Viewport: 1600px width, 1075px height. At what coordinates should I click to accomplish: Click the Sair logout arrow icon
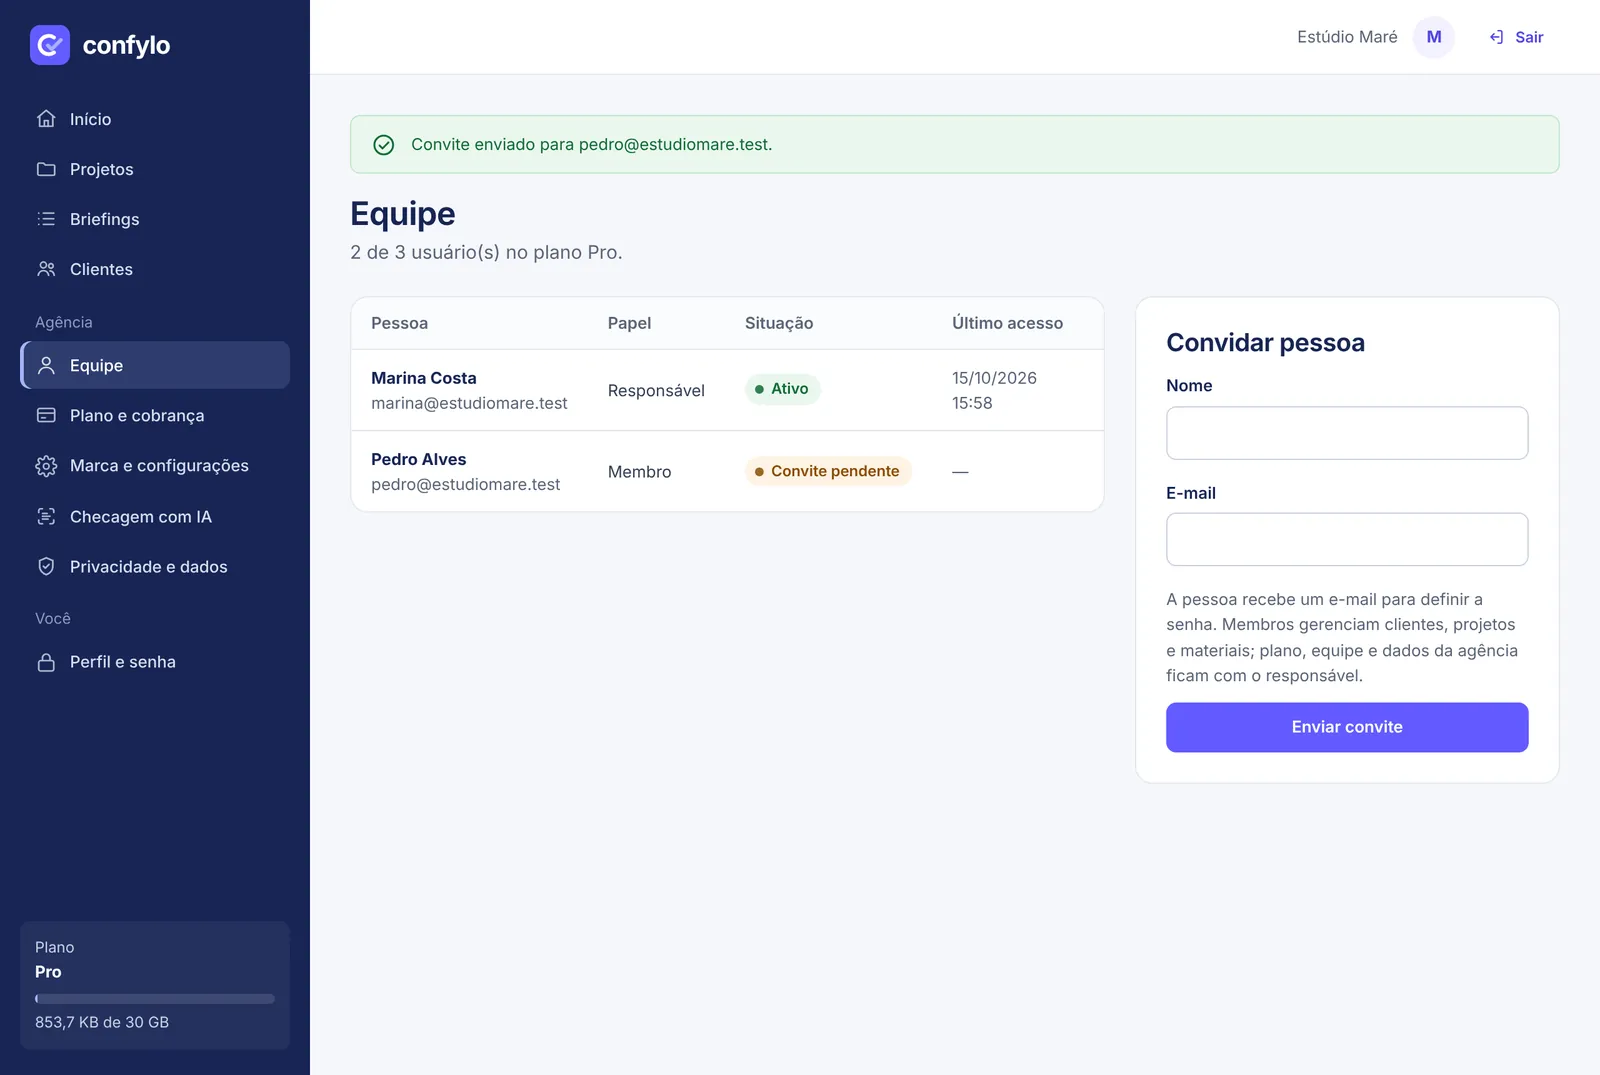click(1496, 37)
